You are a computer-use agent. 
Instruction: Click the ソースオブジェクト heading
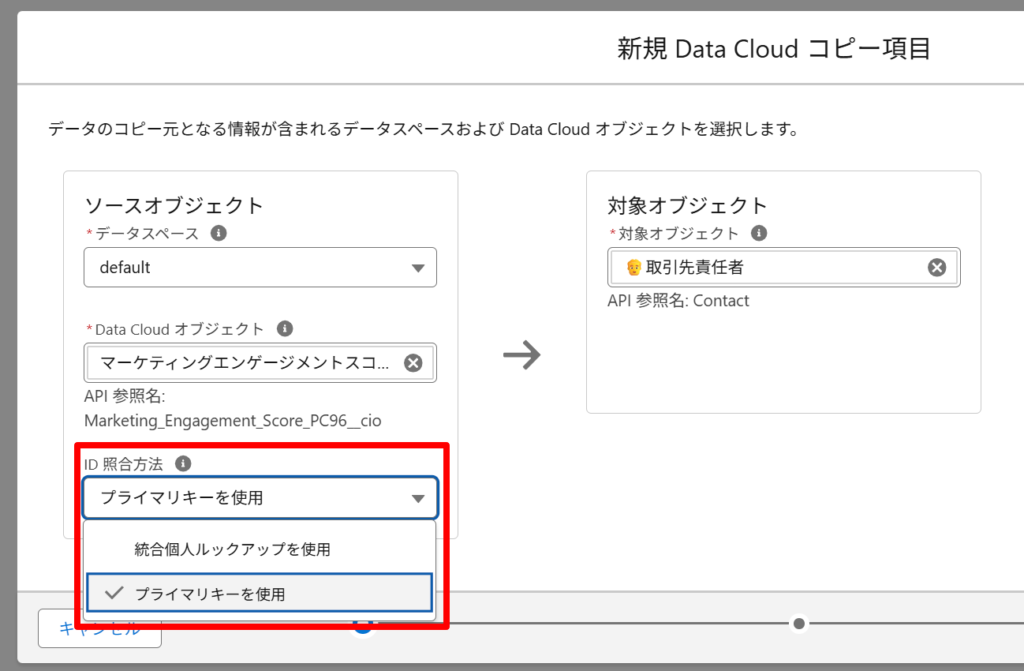coord(174,206)
